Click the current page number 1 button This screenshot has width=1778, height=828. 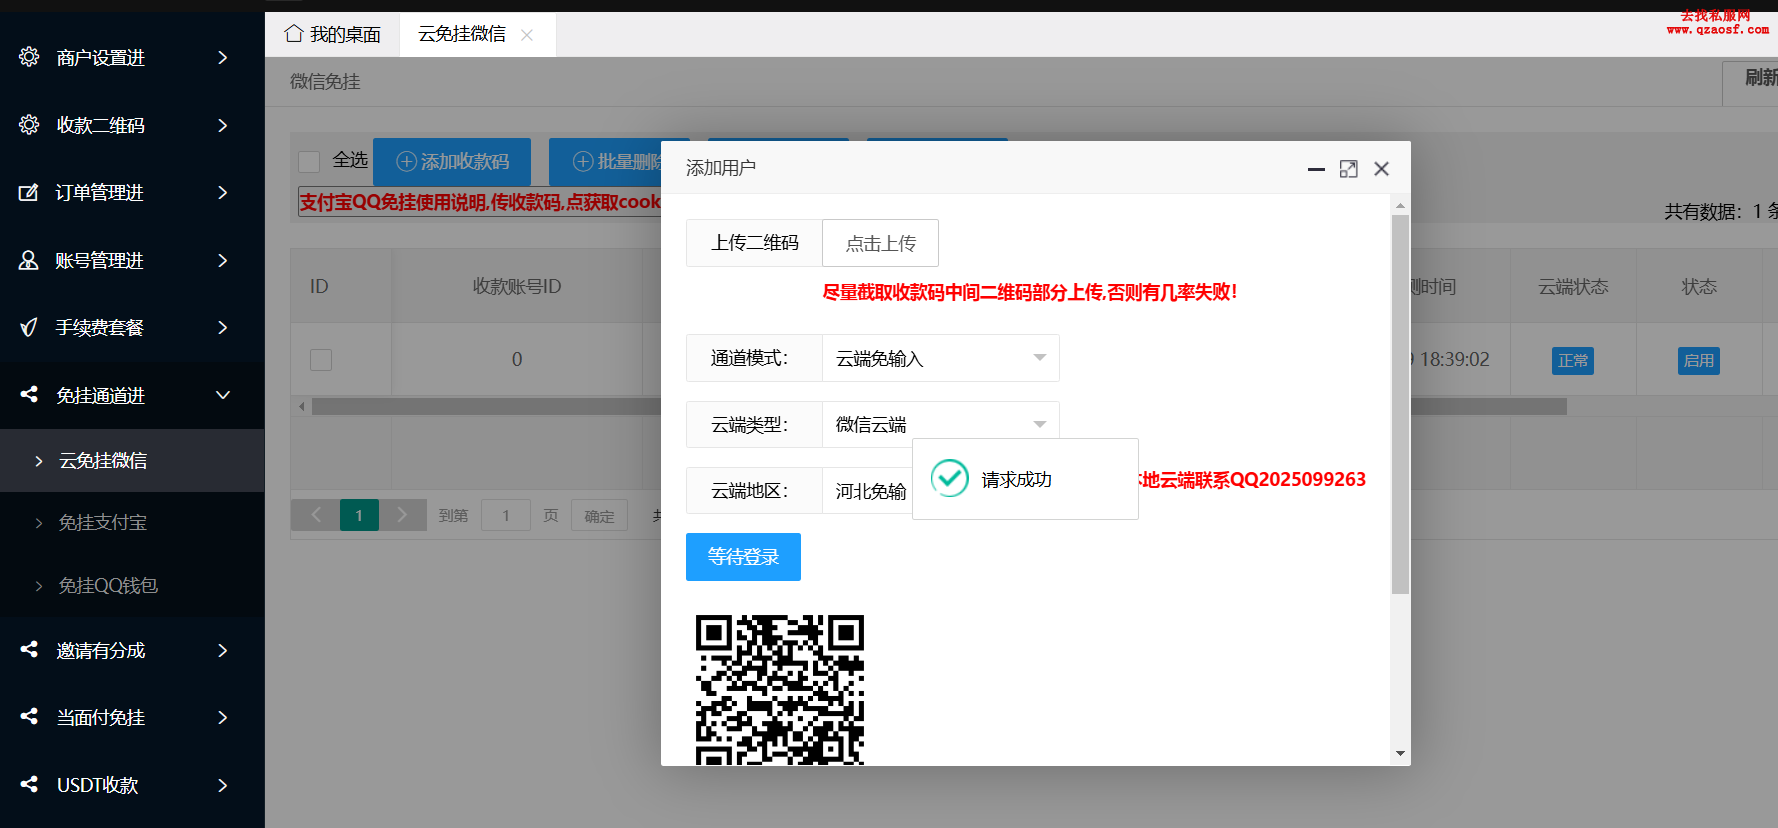(359, 515)
